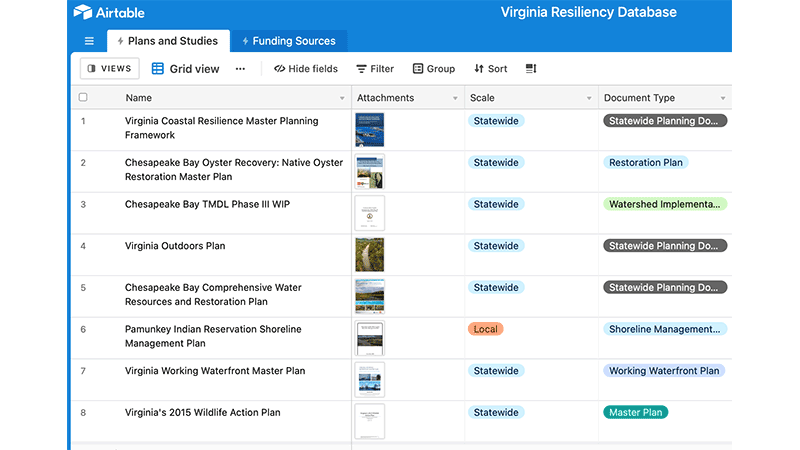This screenshot has width=800, height=450.
Task: Switch to the Funding Sources tab
Action: click(288, 41)
